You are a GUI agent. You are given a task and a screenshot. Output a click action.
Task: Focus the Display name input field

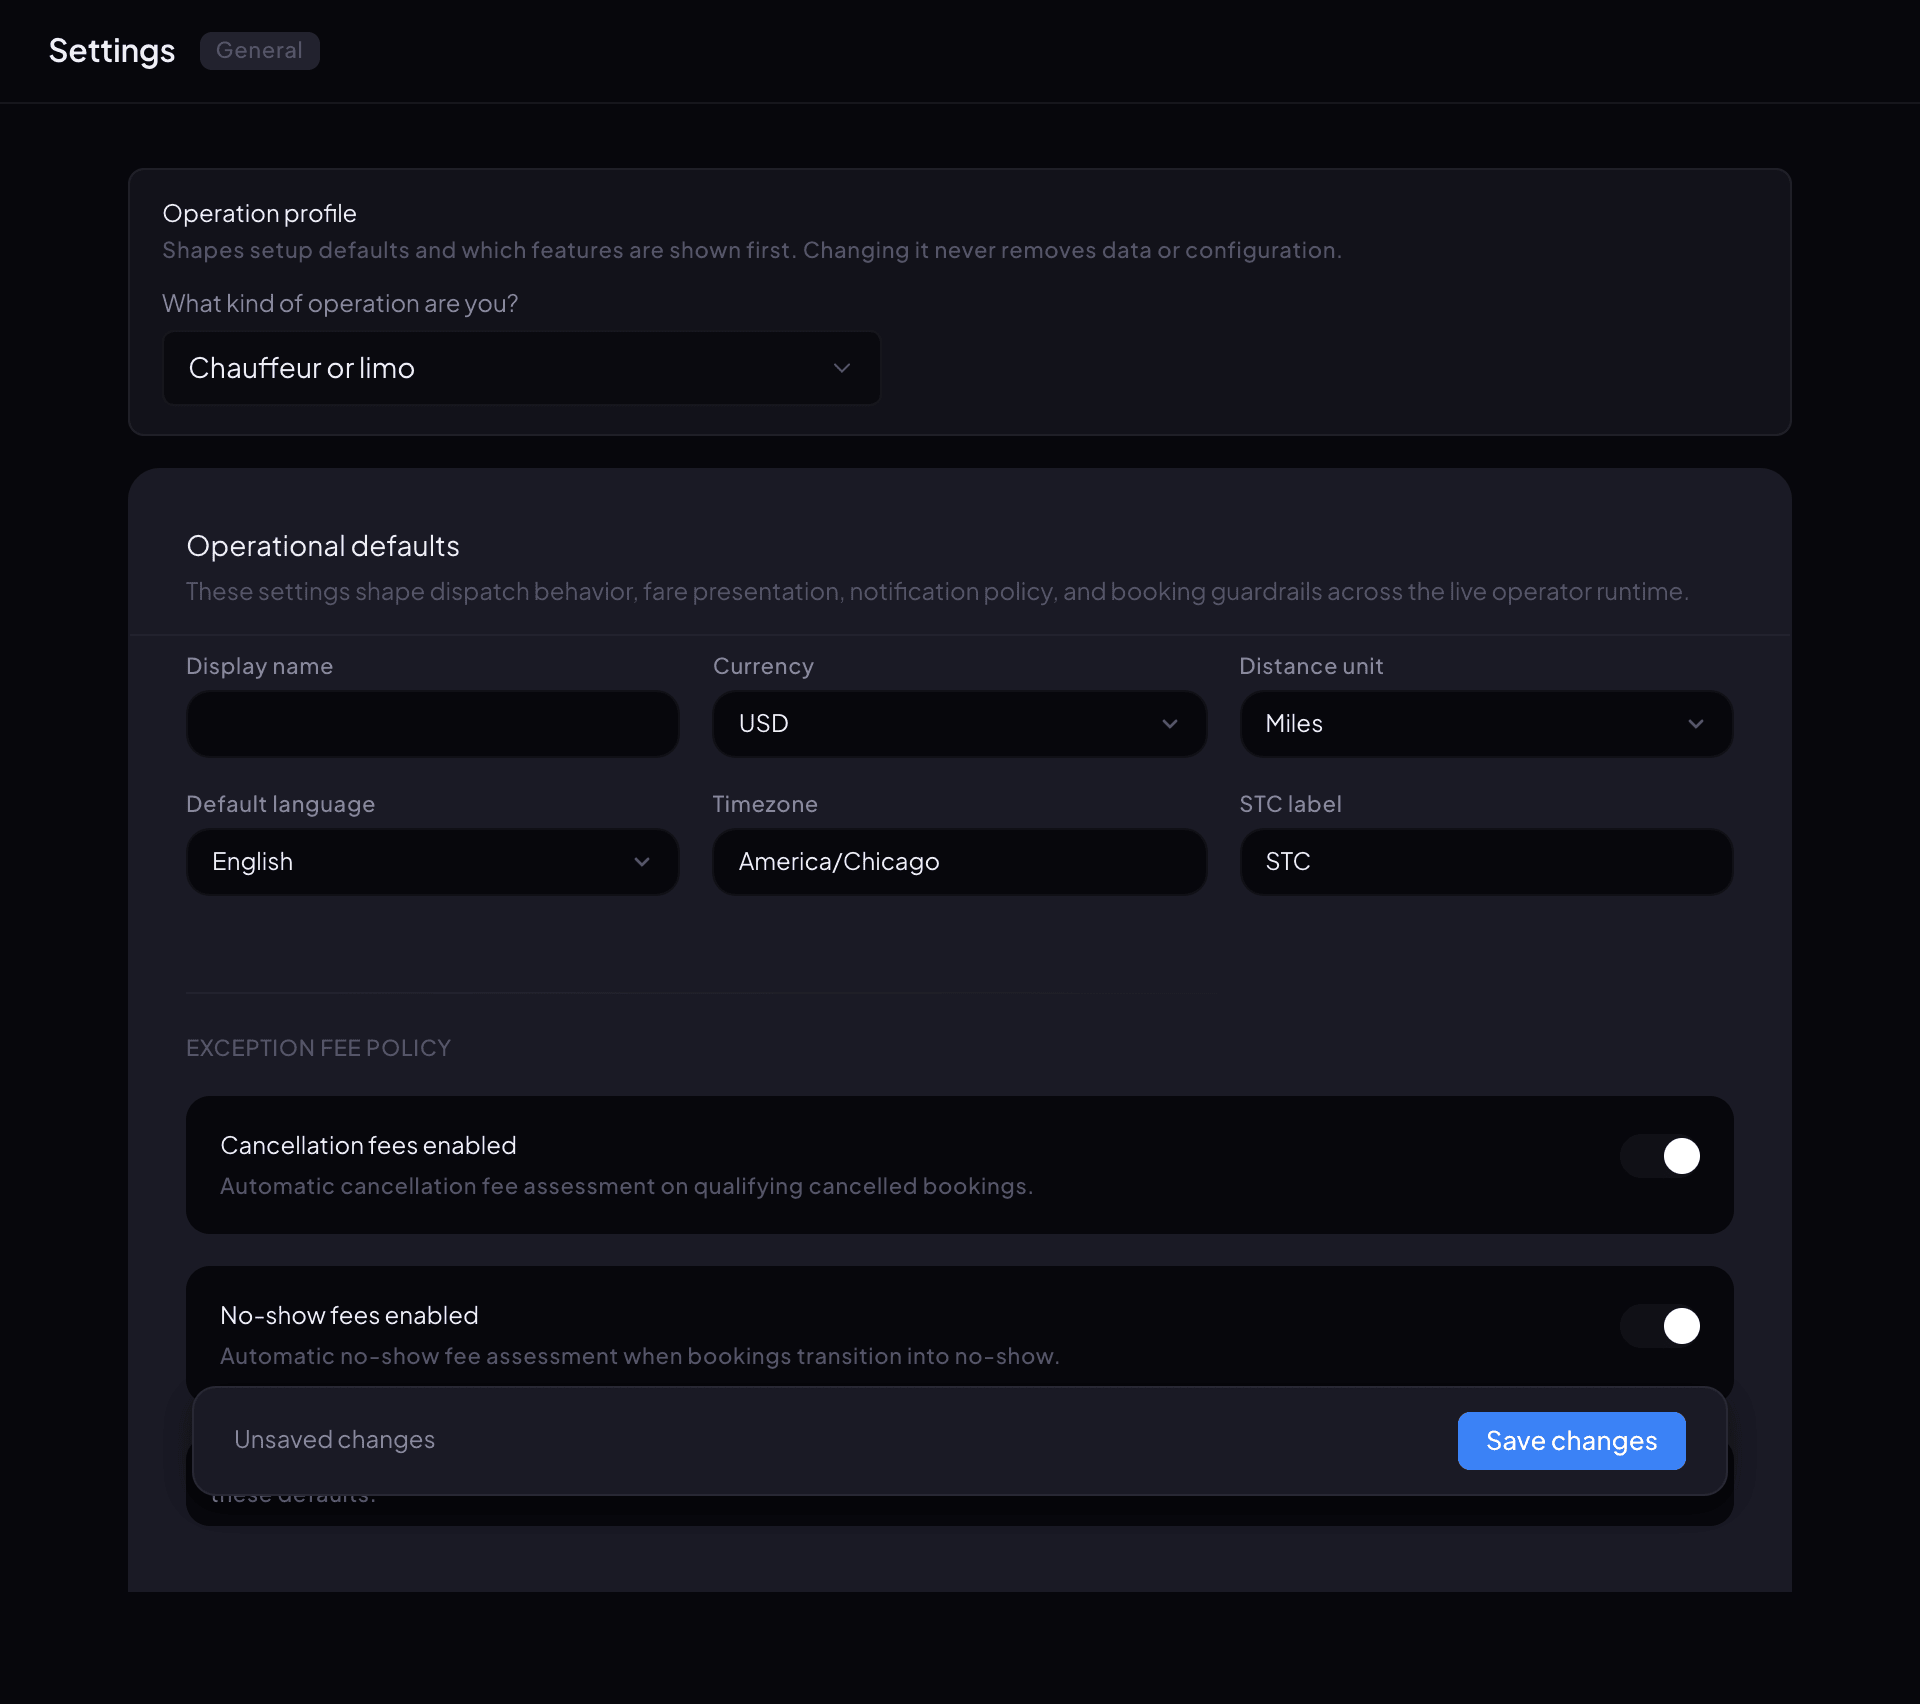[x=432, y=723]
